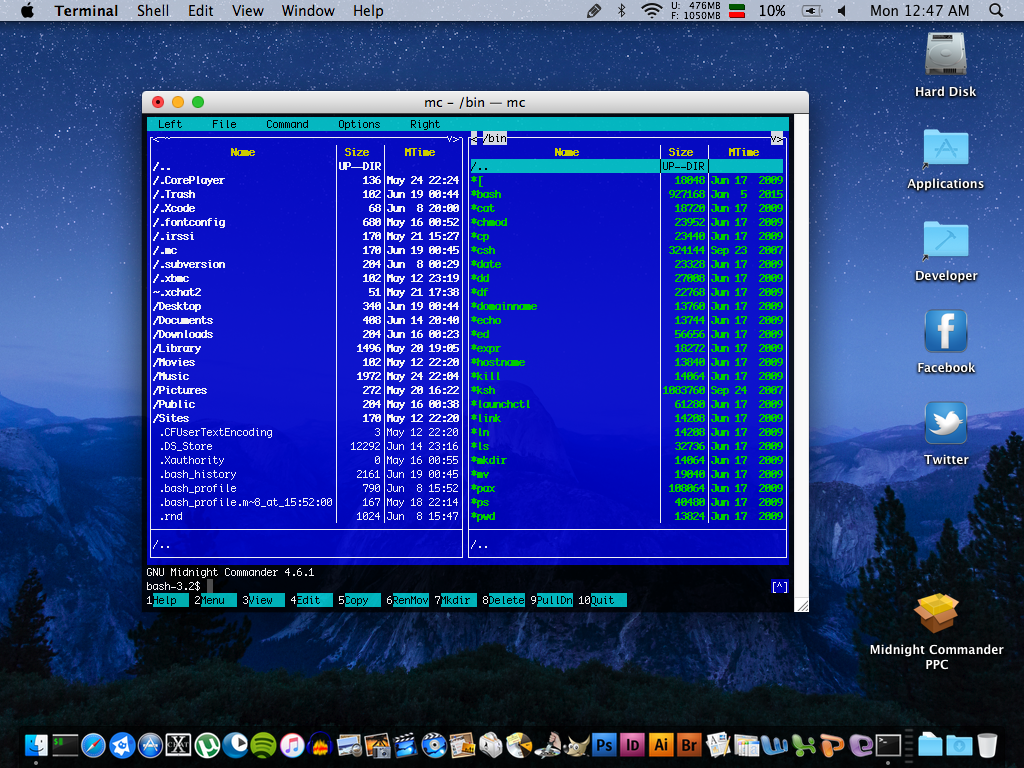Click the 6RenMov function key button
Screen dimensions: 1024x768
click(408, 600)
